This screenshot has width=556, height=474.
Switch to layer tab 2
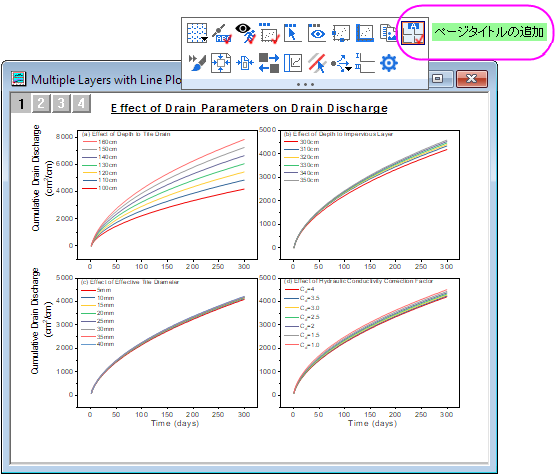(41, 104)
